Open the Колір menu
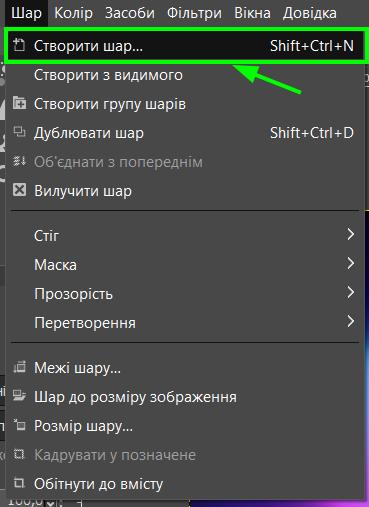 pyautogui.click(x=73, y=13)
